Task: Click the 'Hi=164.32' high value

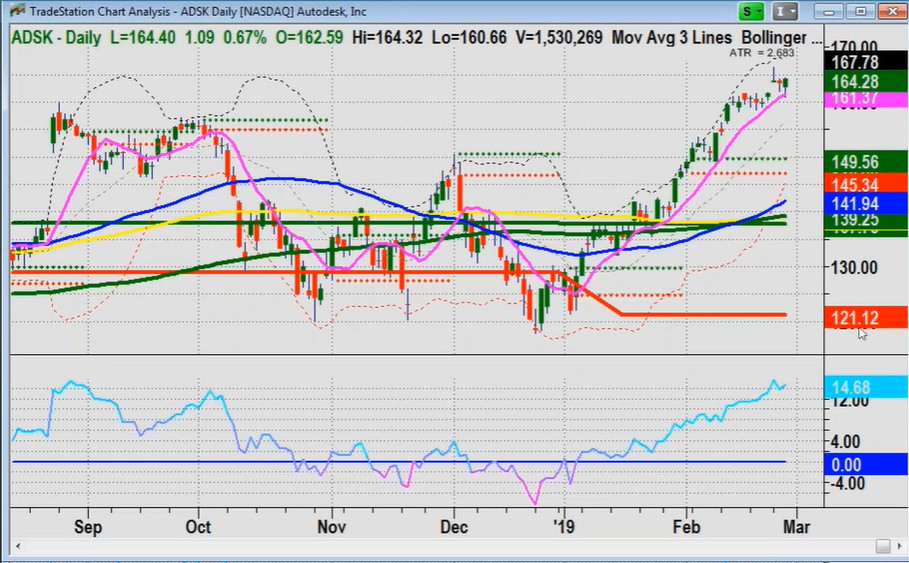Action: 387,38
